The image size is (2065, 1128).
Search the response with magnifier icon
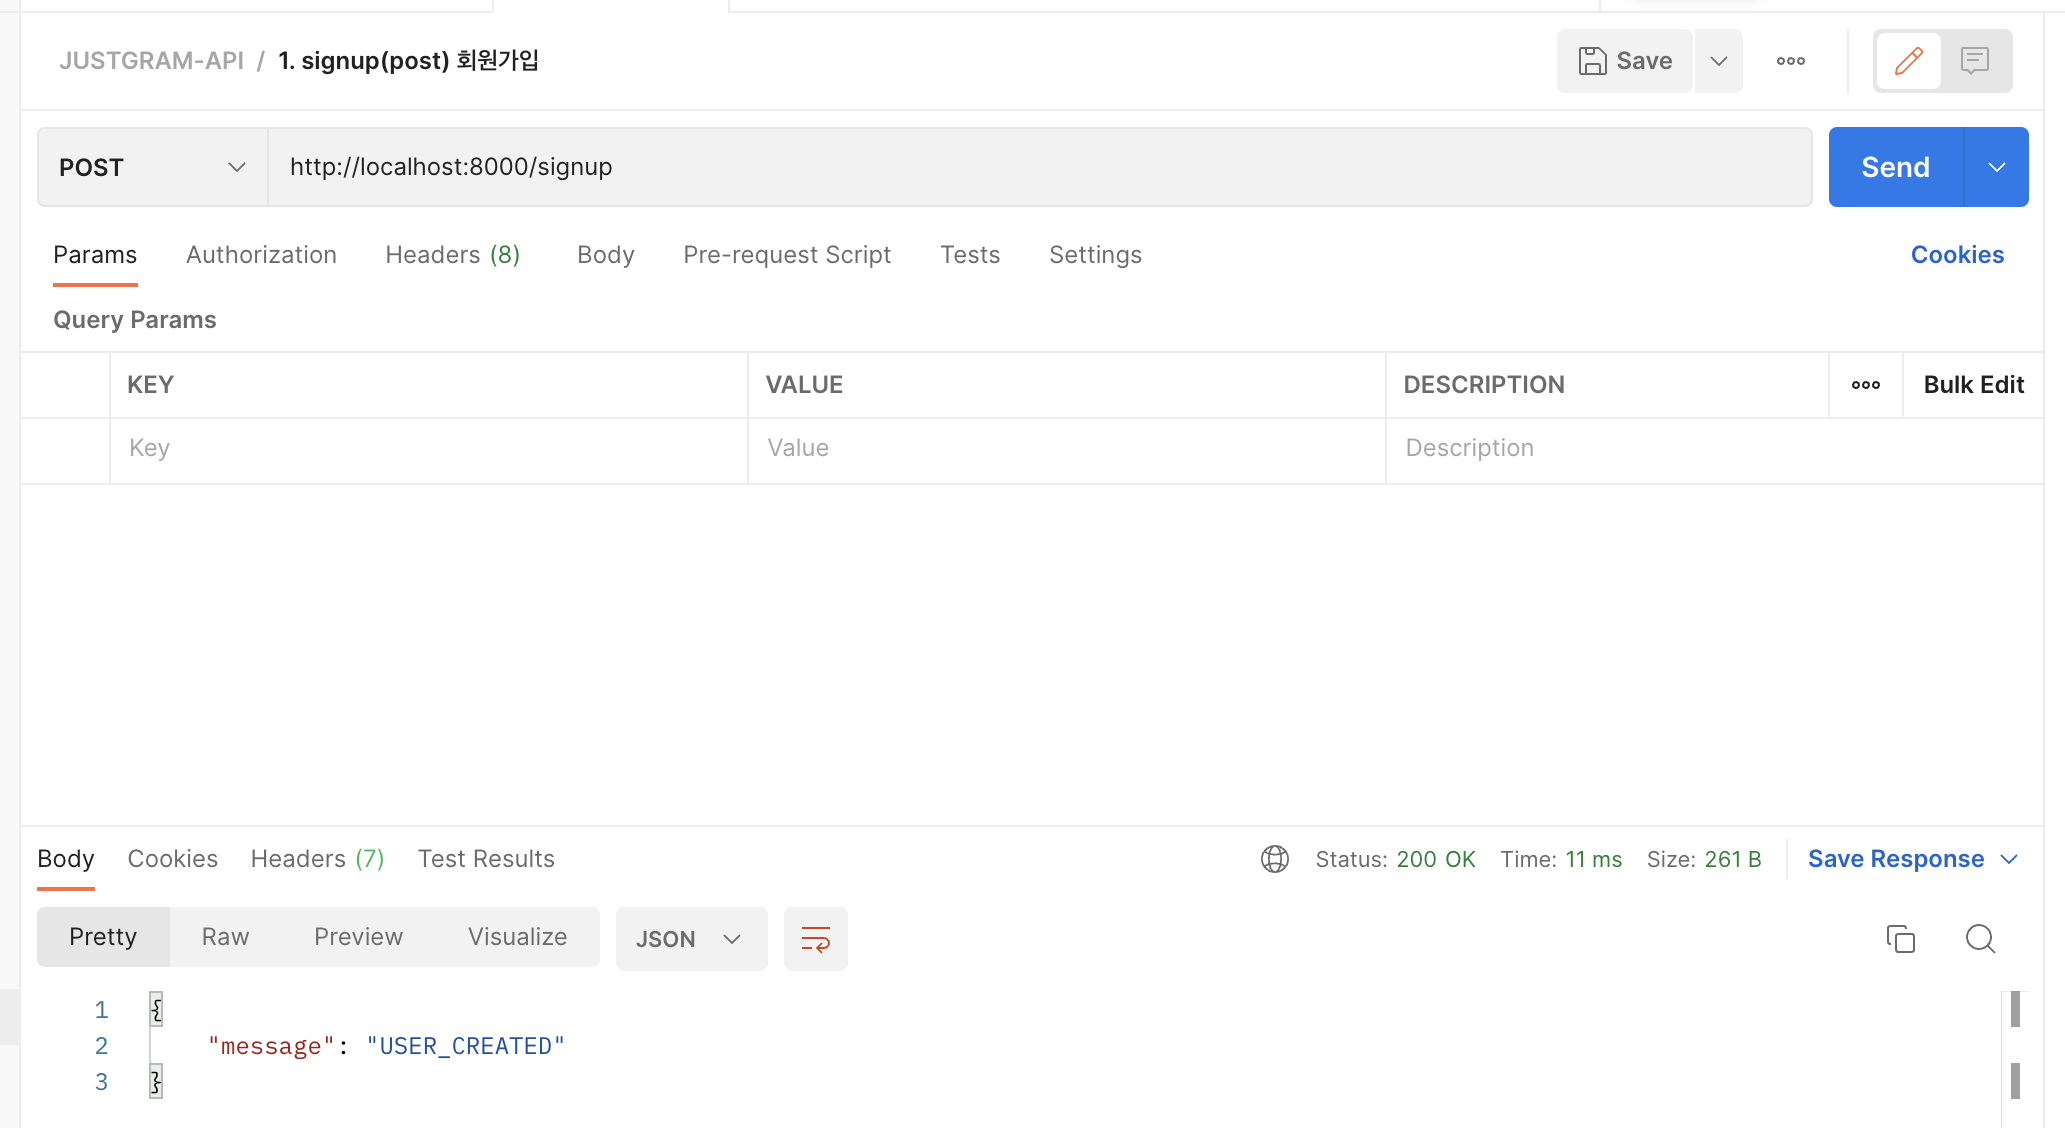coord(1979,939)
